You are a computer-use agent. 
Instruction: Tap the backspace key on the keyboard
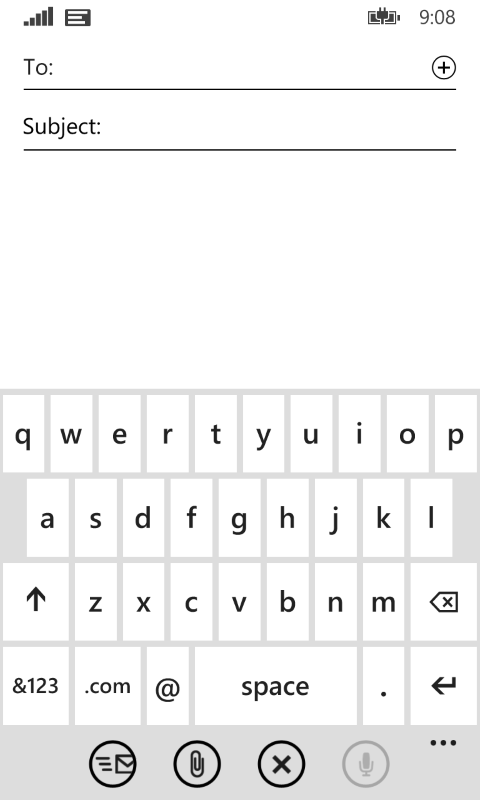click(x=443, y=602)
